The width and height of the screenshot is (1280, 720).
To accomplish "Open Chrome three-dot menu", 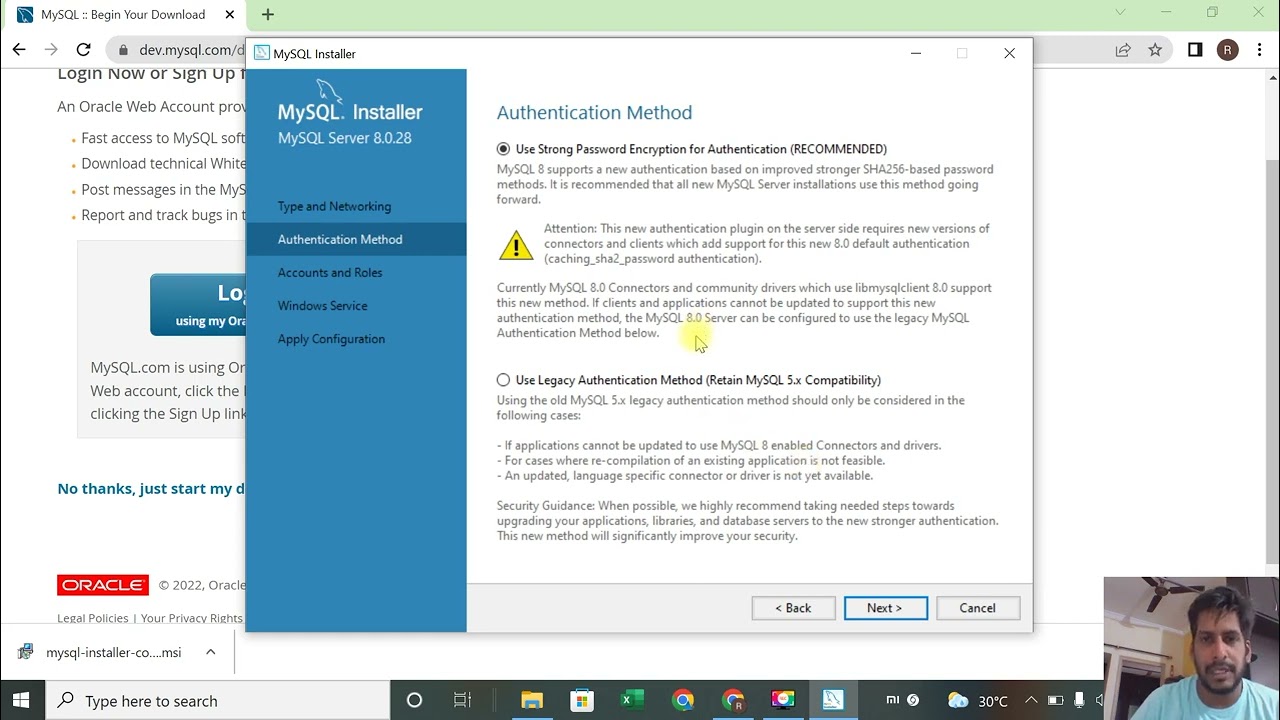I will (x=1259, y=49).
